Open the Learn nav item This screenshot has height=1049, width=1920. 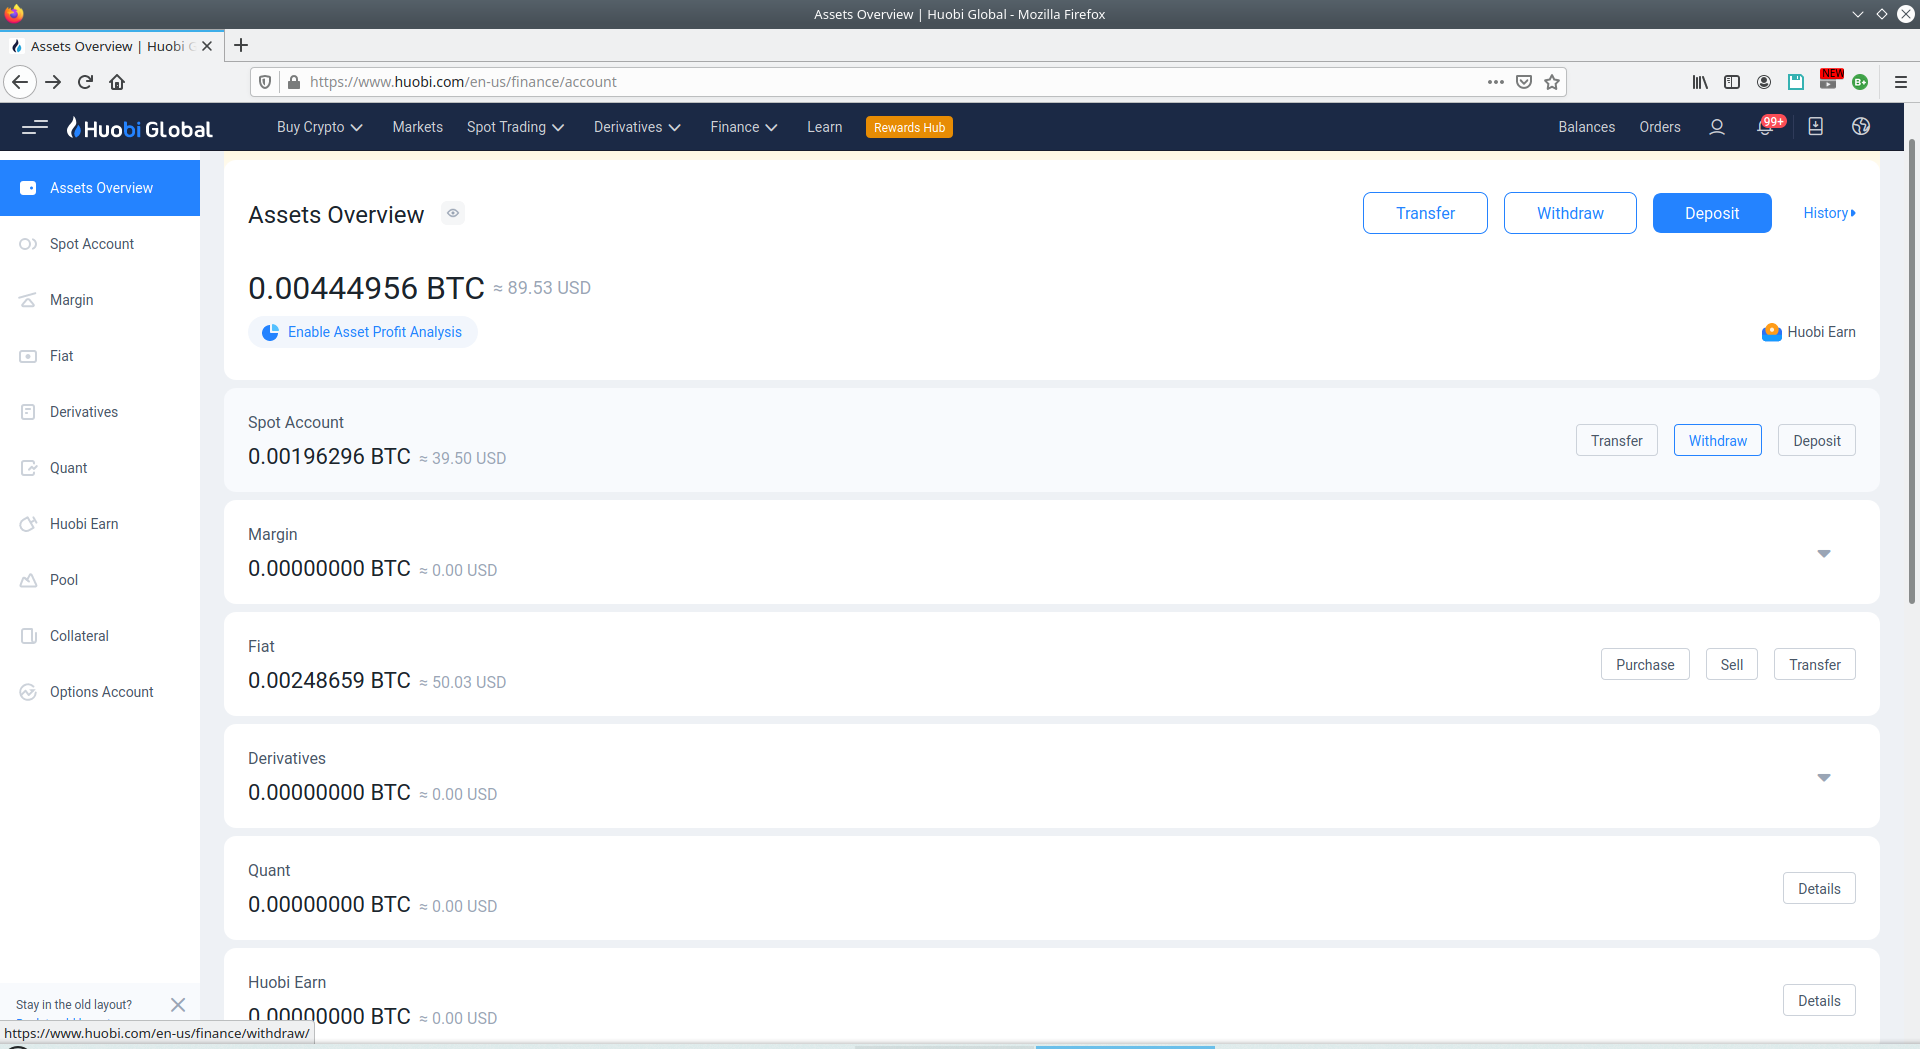point(825,127)
